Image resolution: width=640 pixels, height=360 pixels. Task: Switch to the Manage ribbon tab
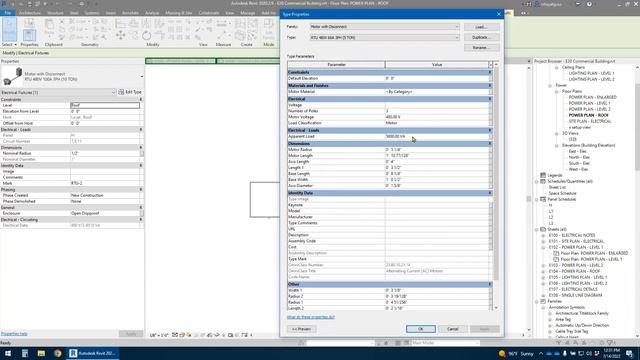click(248, 13)
